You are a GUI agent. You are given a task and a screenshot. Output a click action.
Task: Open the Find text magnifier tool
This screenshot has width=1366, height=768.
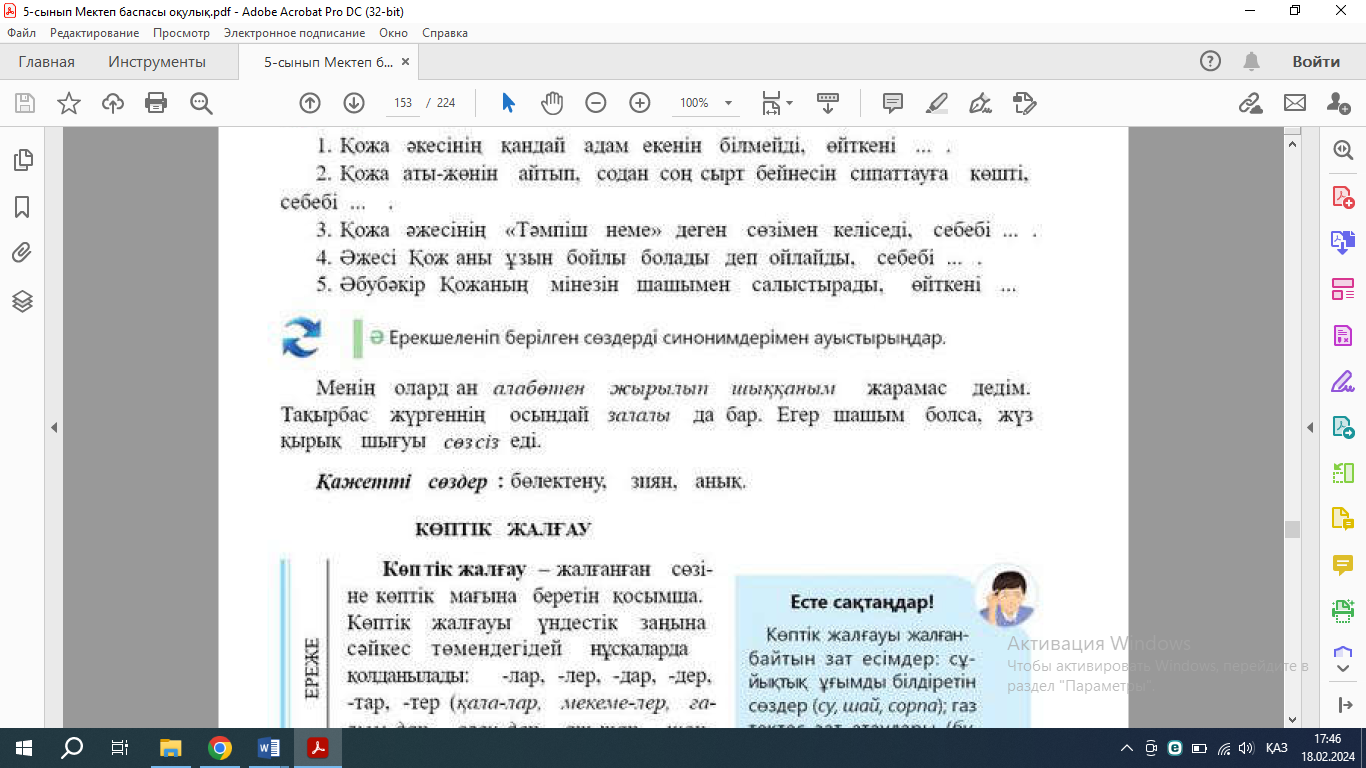[x=201, y=103]
